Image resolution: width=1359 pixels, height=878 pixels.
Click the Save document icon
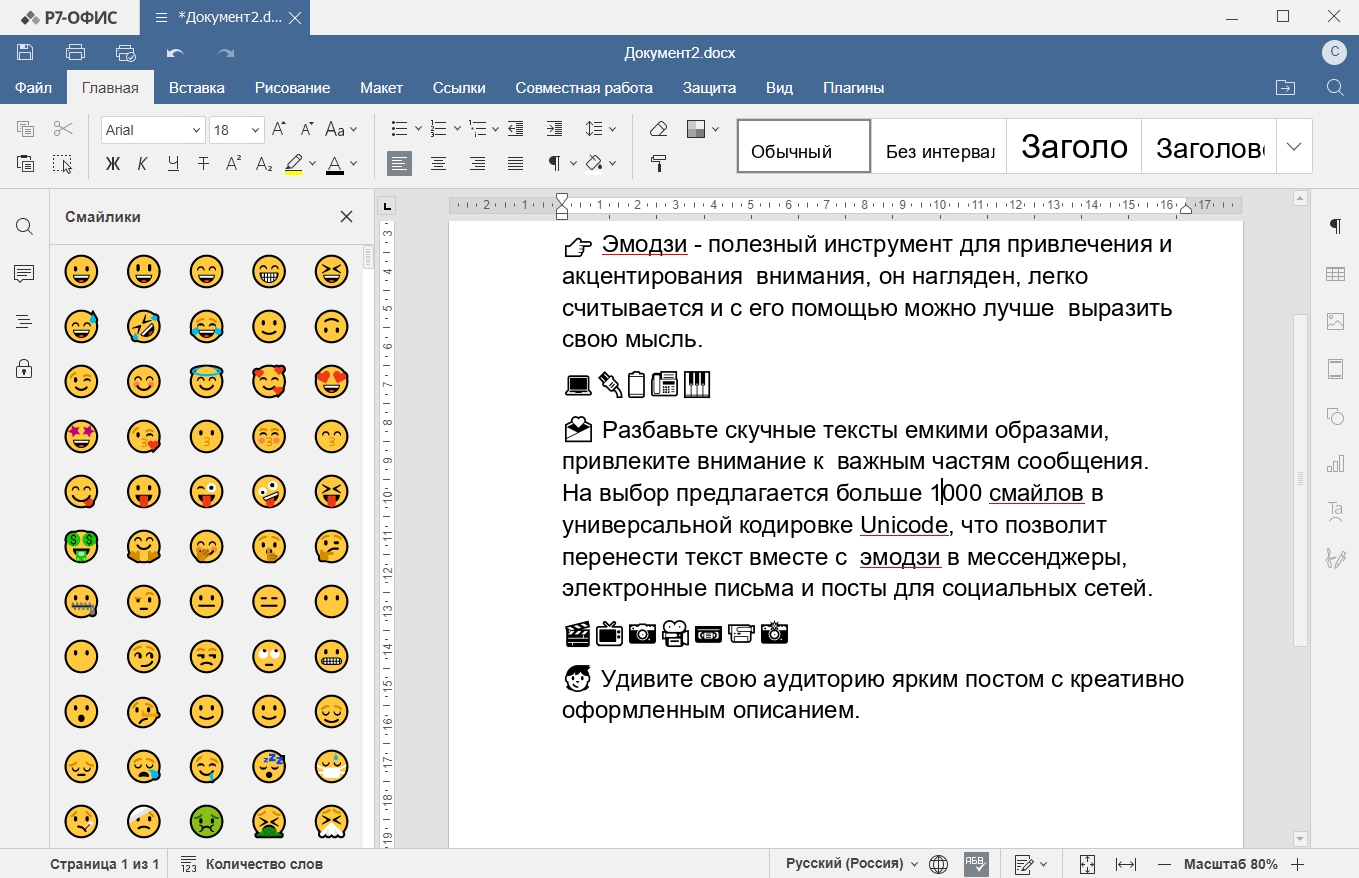point(25,53)
